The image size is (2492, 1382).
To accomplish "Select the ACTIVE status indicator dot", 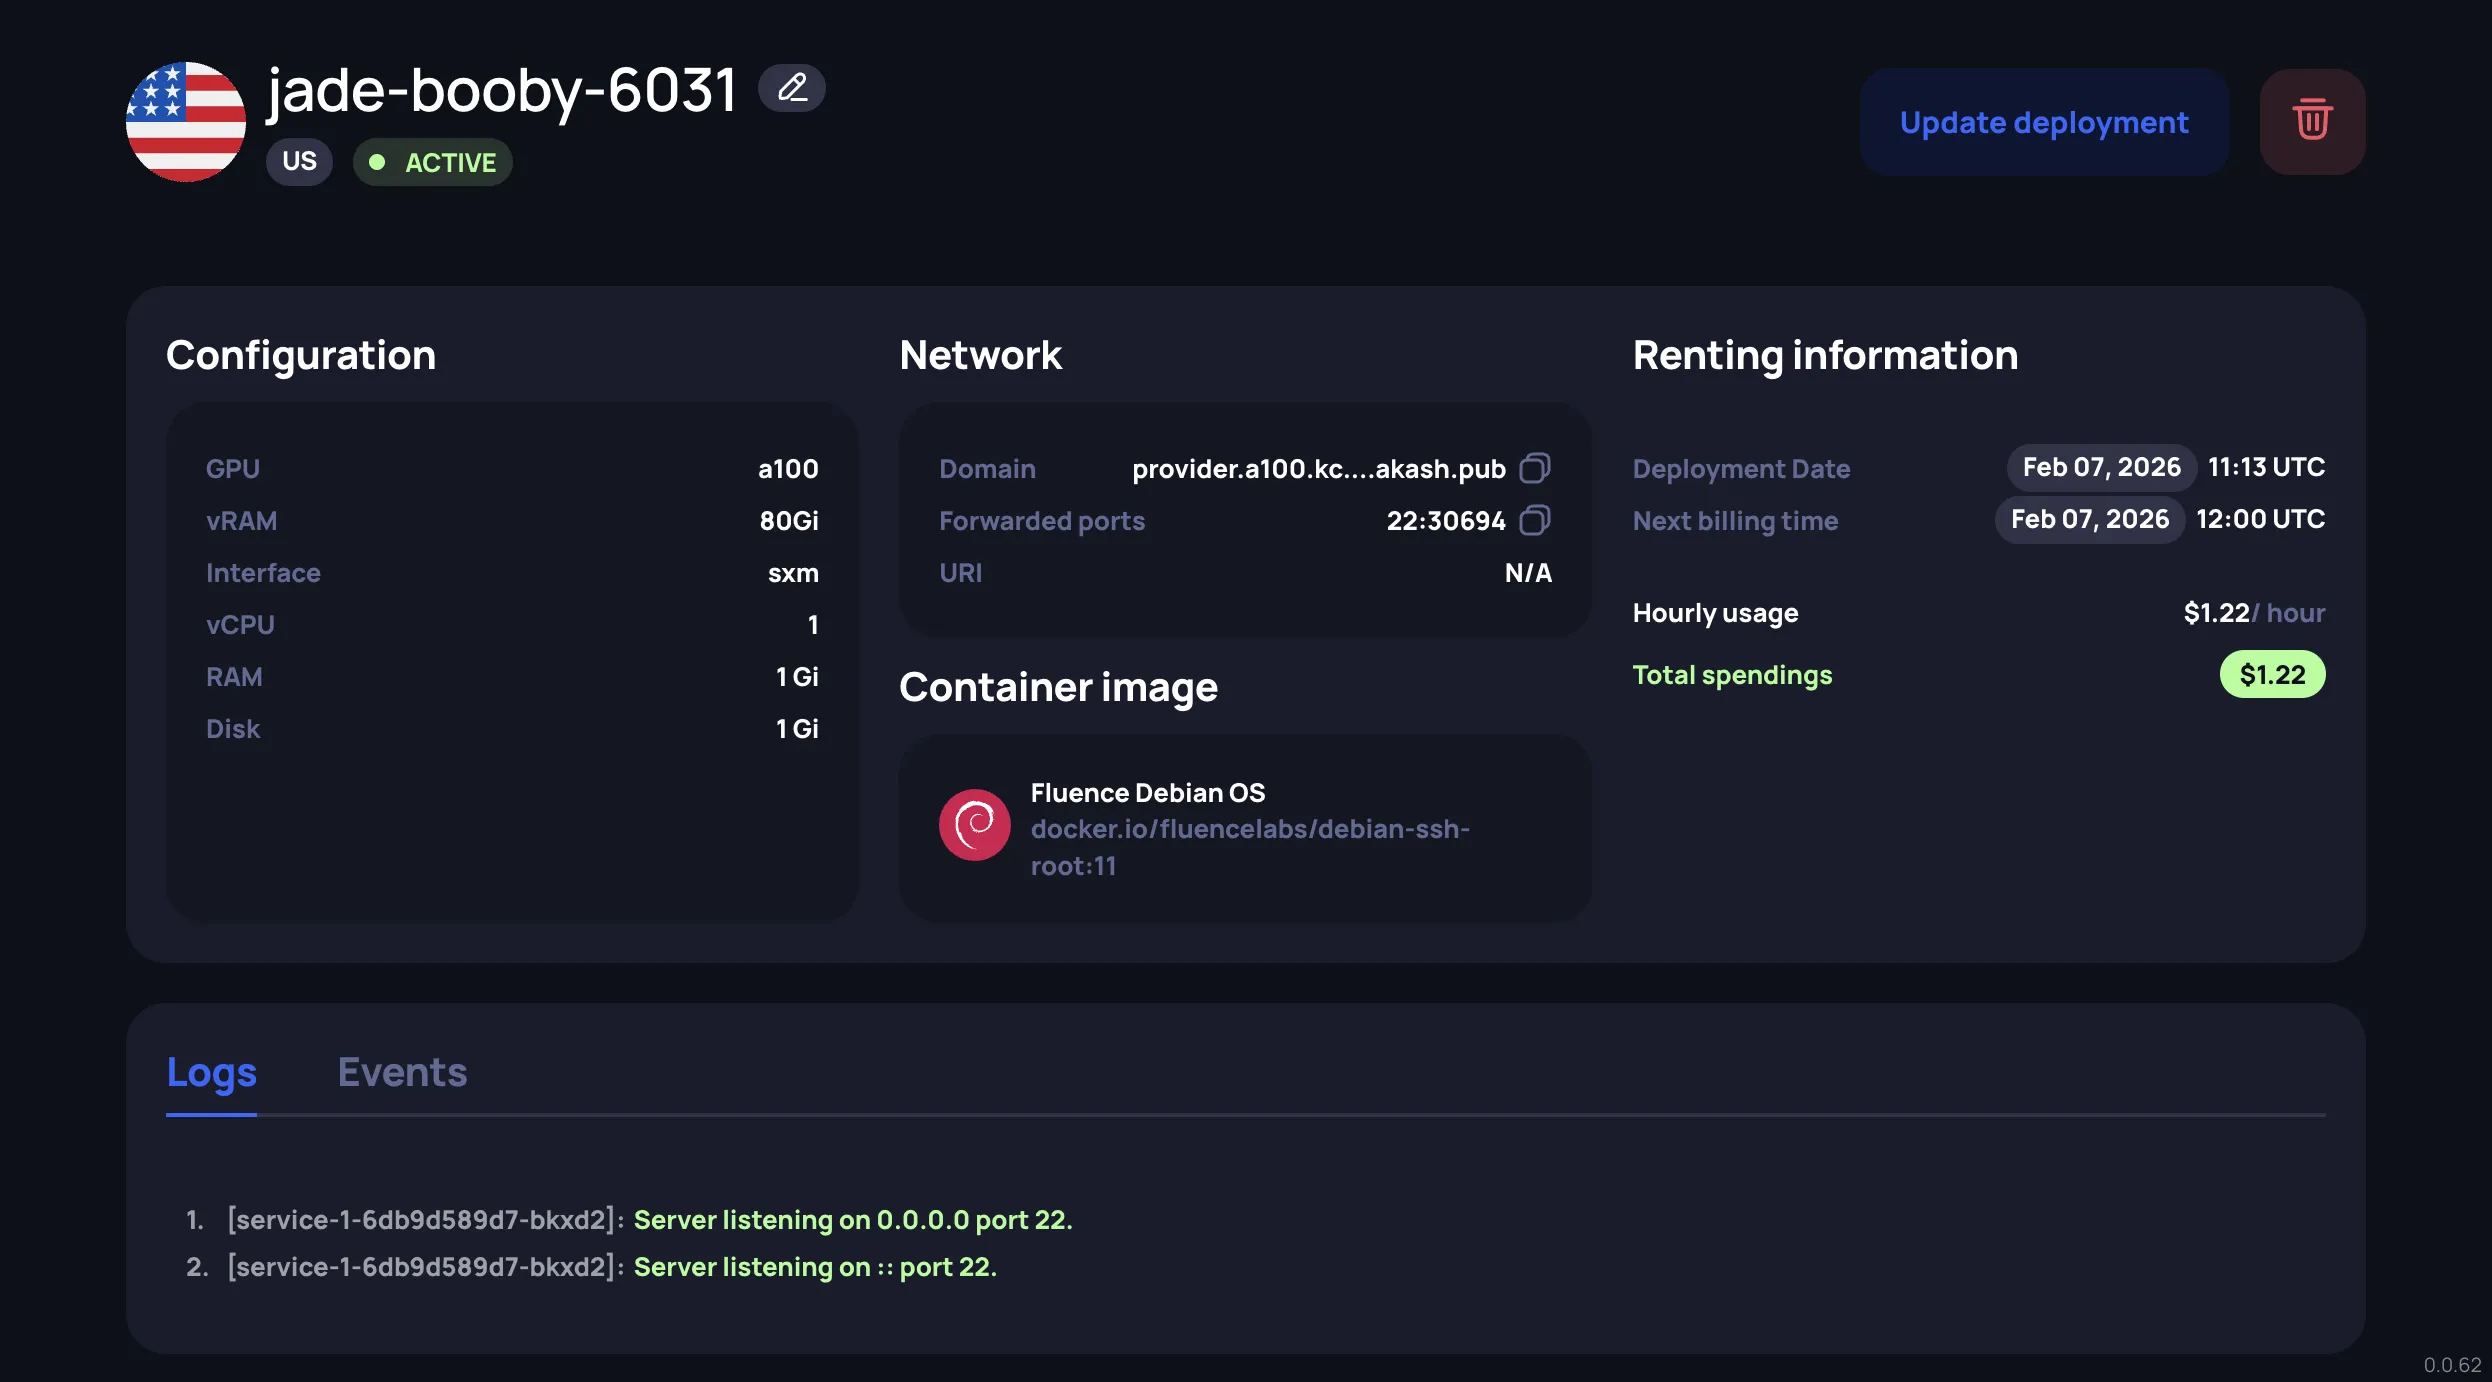I will coord(377,161).
